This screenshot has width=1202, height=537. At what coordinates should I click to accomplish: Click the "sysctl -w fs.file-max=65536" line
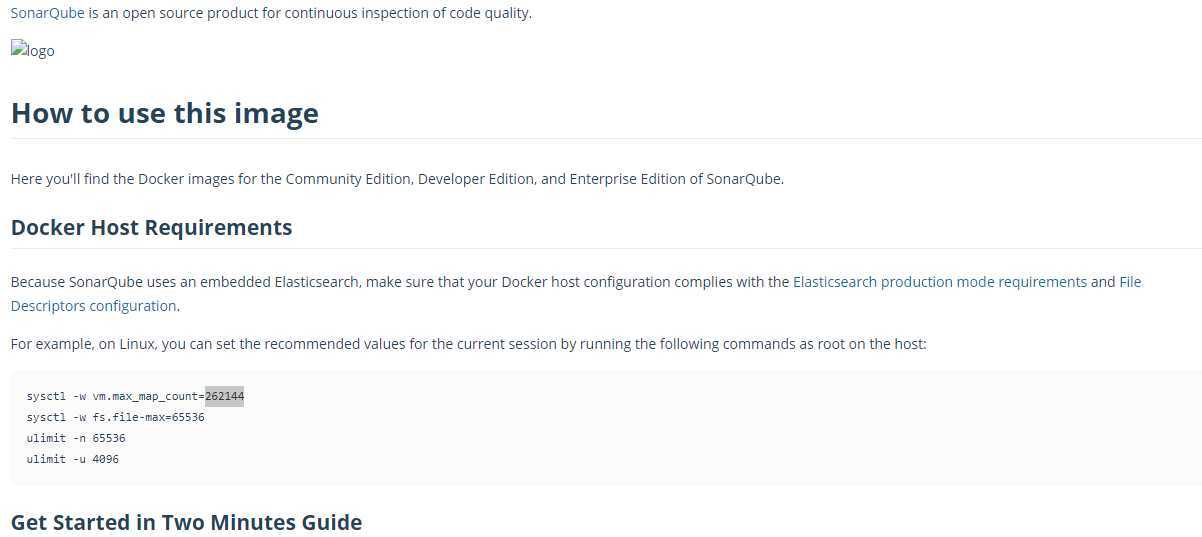pos(115,417)
